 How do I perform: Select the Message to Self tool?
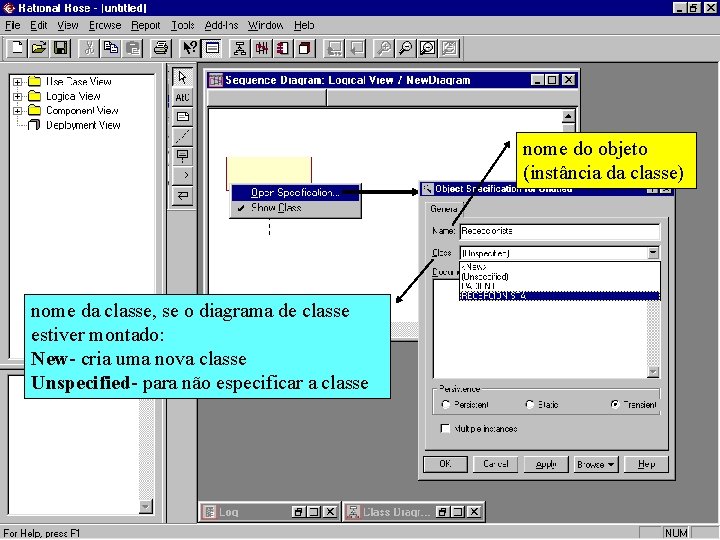182,196
